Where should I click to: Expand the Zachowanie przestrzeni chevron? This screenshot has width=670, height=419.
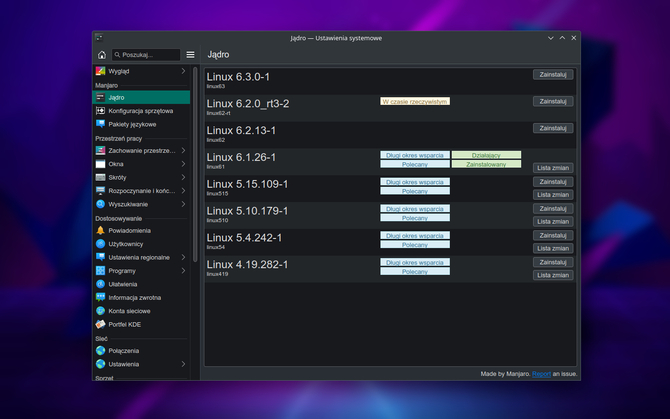tap(183, 150)
